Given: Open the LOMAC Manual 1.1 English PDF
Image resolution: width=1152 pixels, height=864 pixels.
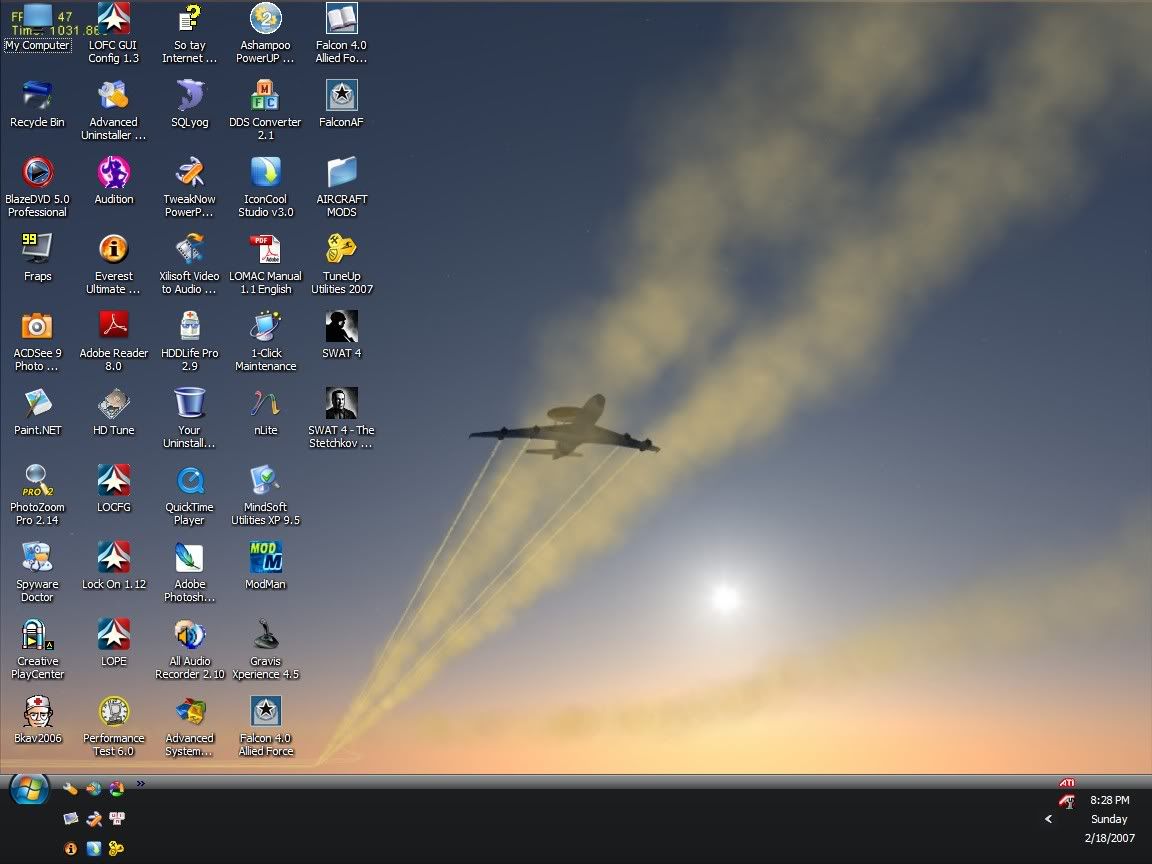Looking at the screenshot, I should (x=265, y=247).
